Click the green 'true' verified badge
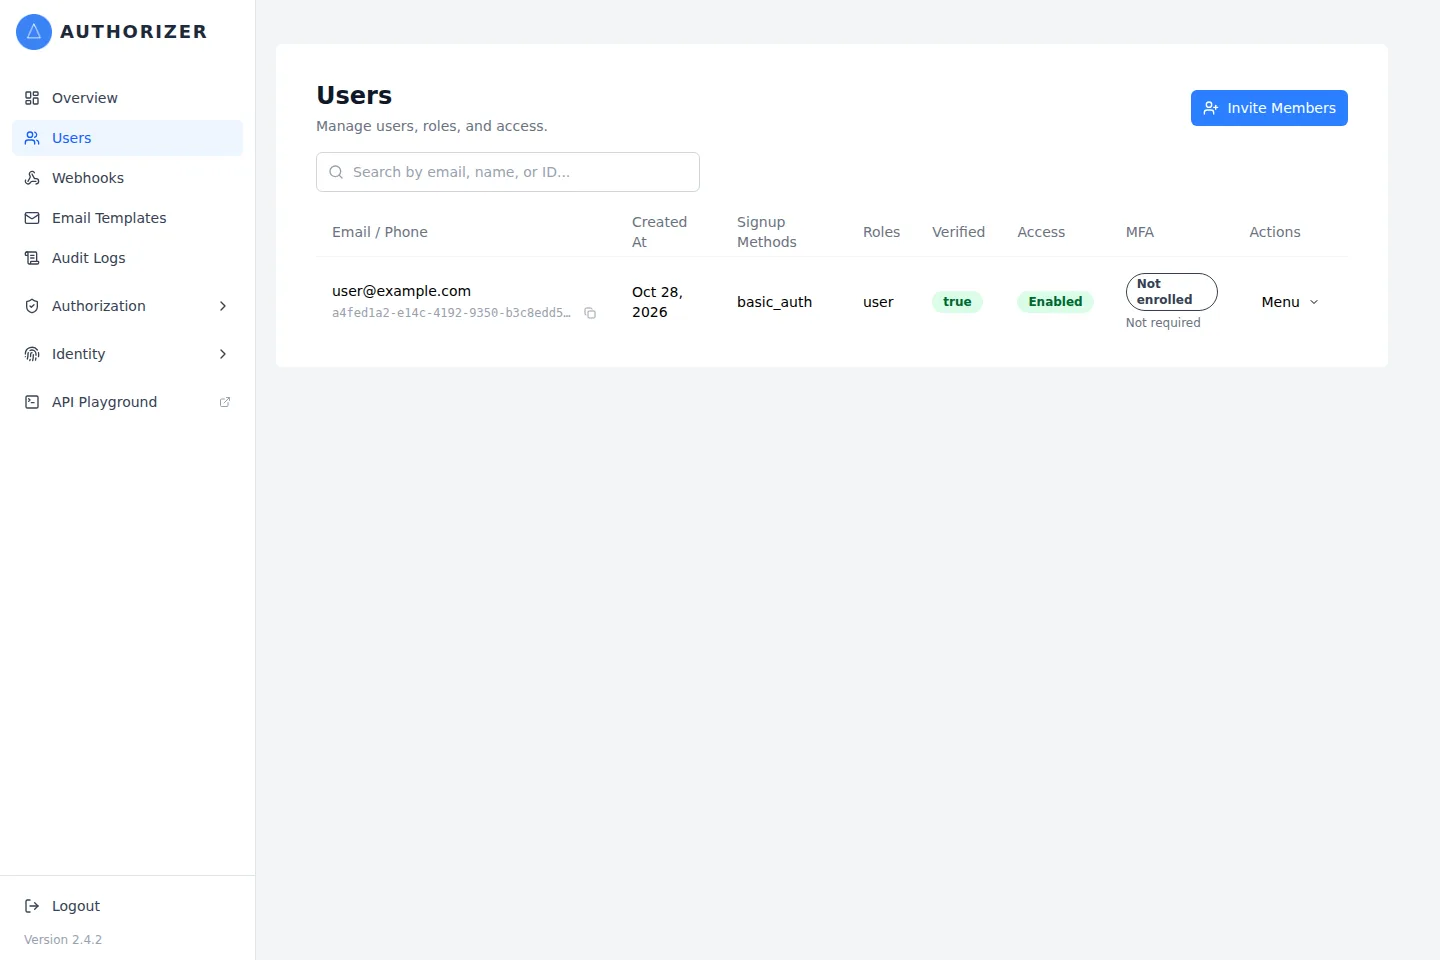This screenshot has width=1440, height=960. (957, 302)
